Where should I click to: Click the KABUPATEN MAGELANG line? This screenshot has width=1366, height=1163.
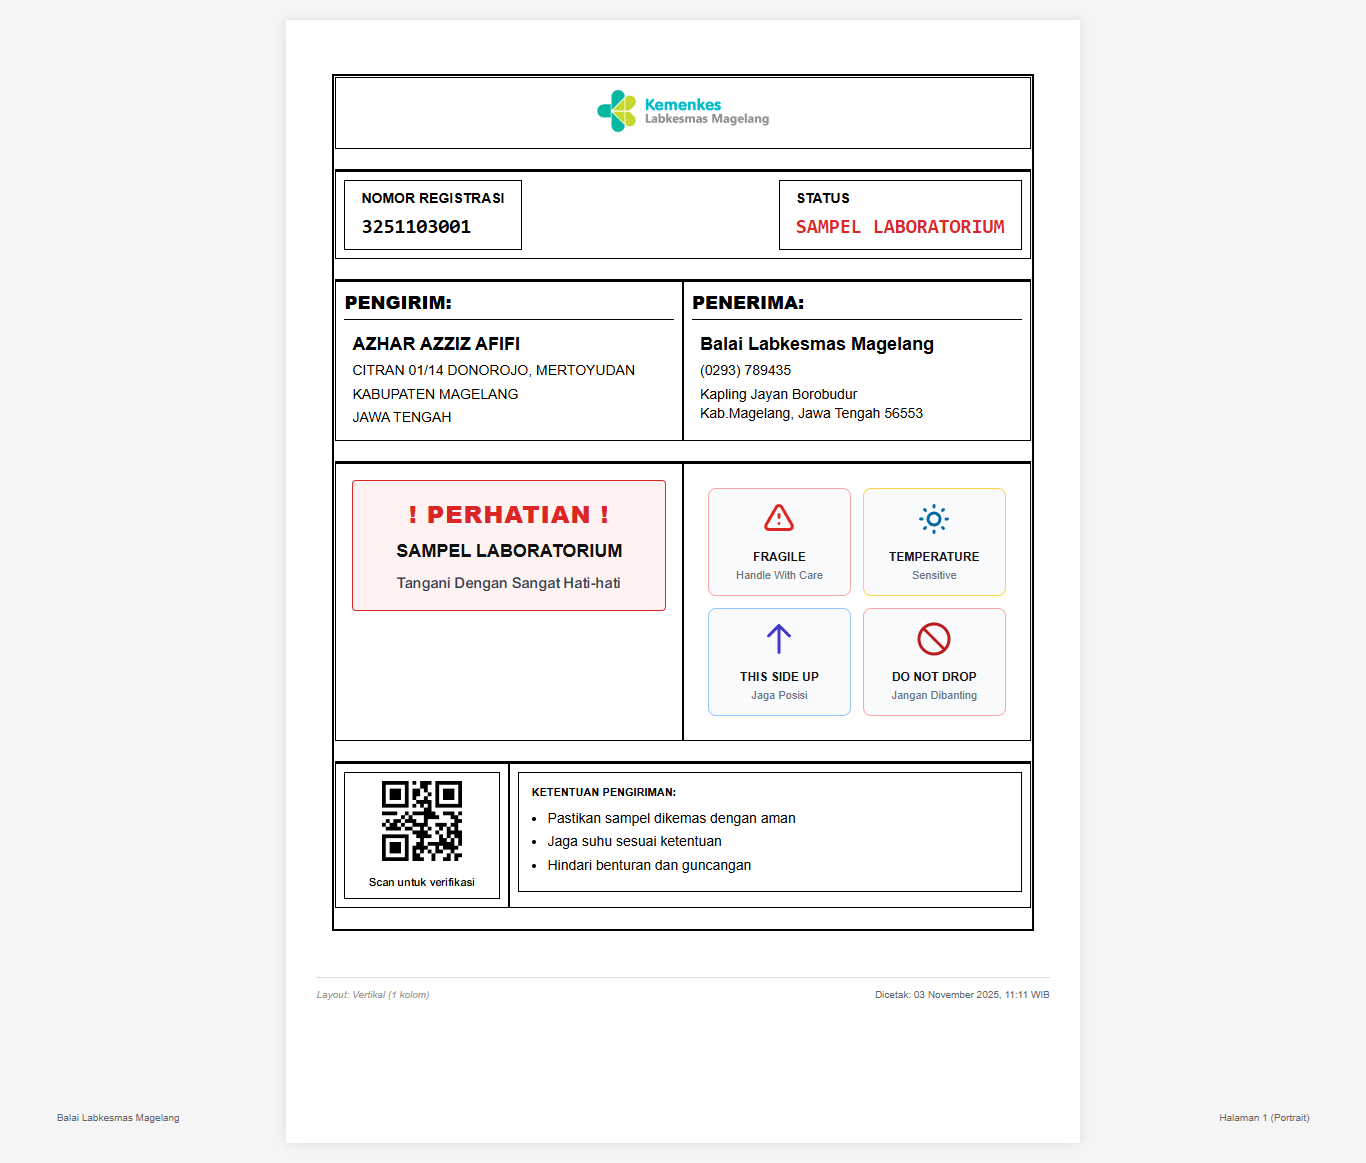[x=435, y=394]
